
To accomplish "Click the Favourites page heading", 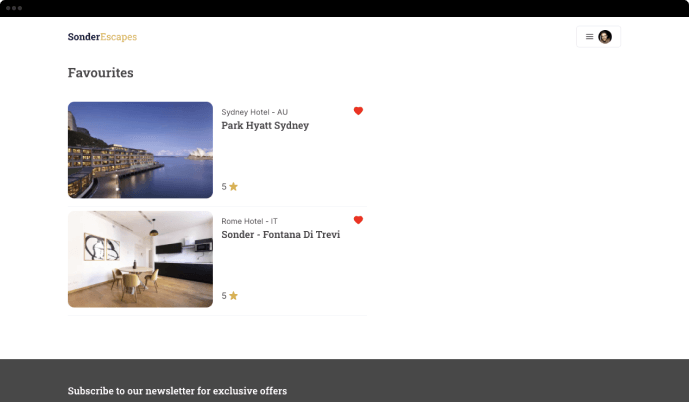I will coord(101,72).
